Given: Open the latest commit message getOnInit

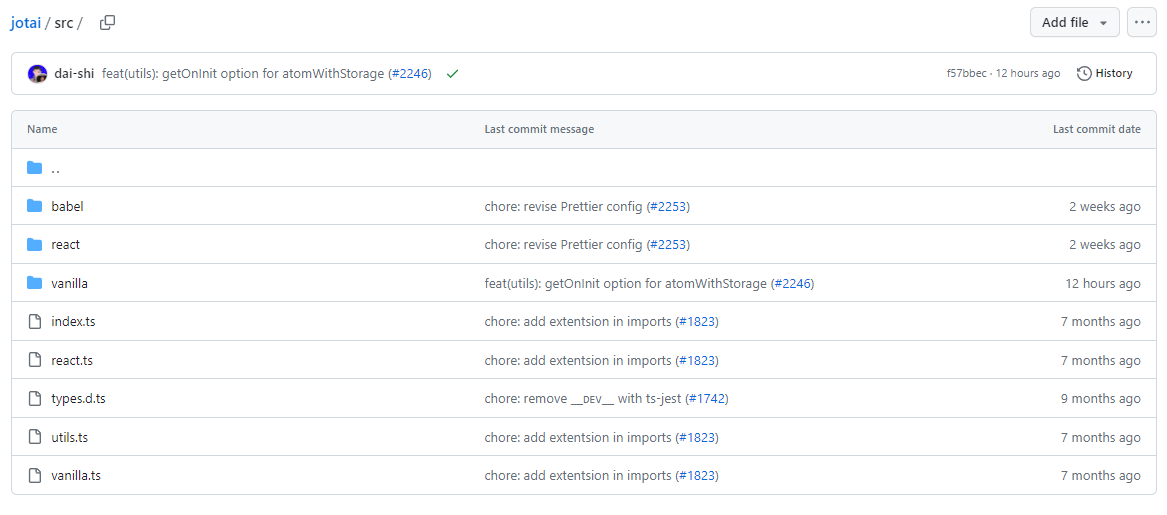Looking at the screenshot, I should (x=243, y=74).
